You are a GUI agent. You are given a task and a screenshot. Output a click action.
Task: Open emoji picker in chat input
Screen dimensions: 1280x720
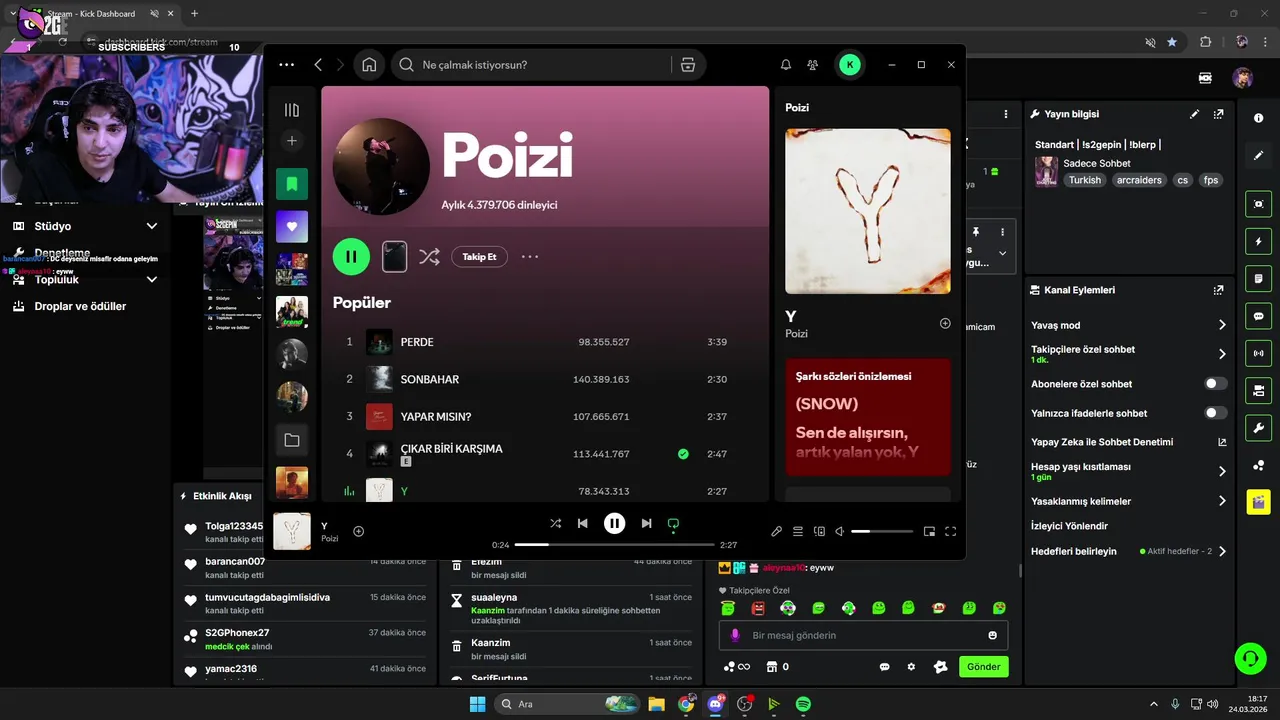click(992, 635)
